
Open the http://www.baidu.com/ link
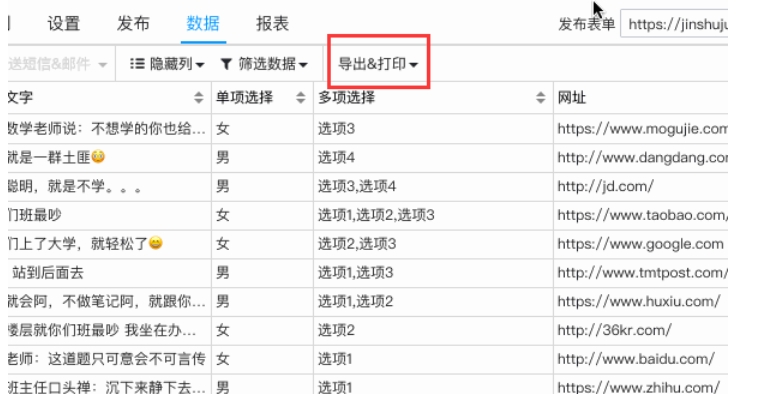(x=636, y=359)
